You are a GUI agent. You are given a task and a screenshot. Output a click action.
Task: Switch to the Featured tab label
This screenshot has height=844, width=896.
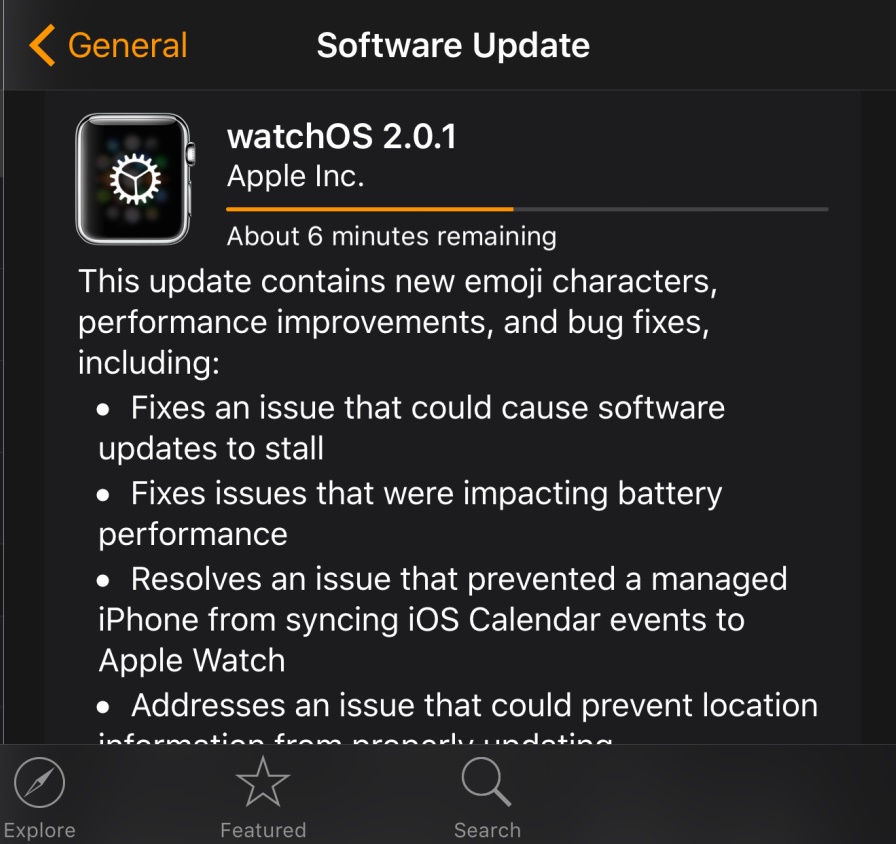263,830
